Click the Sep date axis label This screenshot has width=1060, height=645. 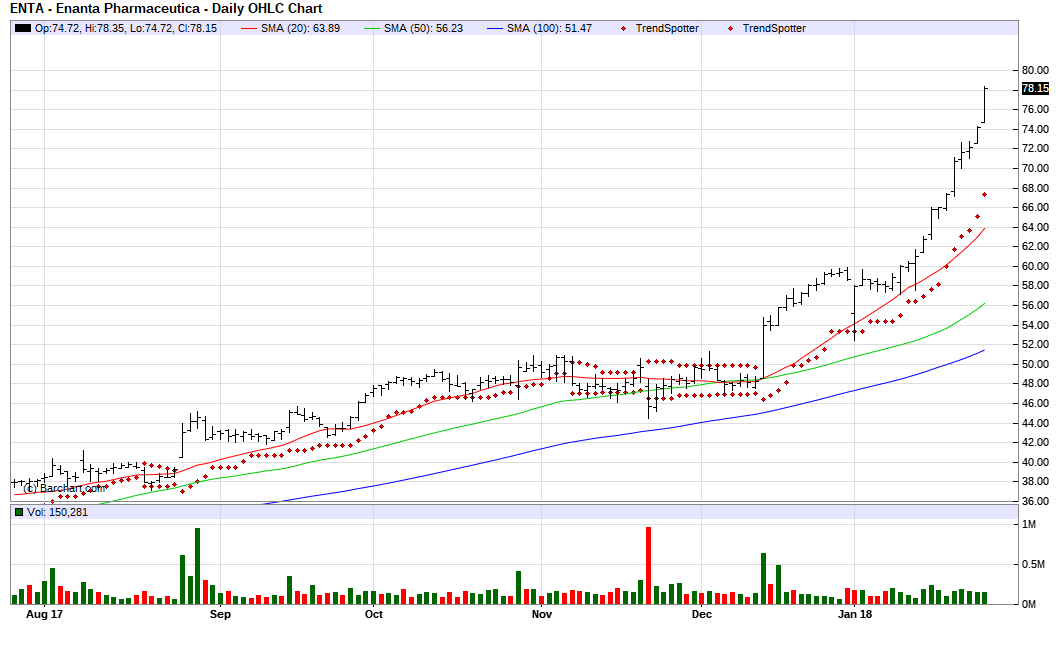point(220,615)
